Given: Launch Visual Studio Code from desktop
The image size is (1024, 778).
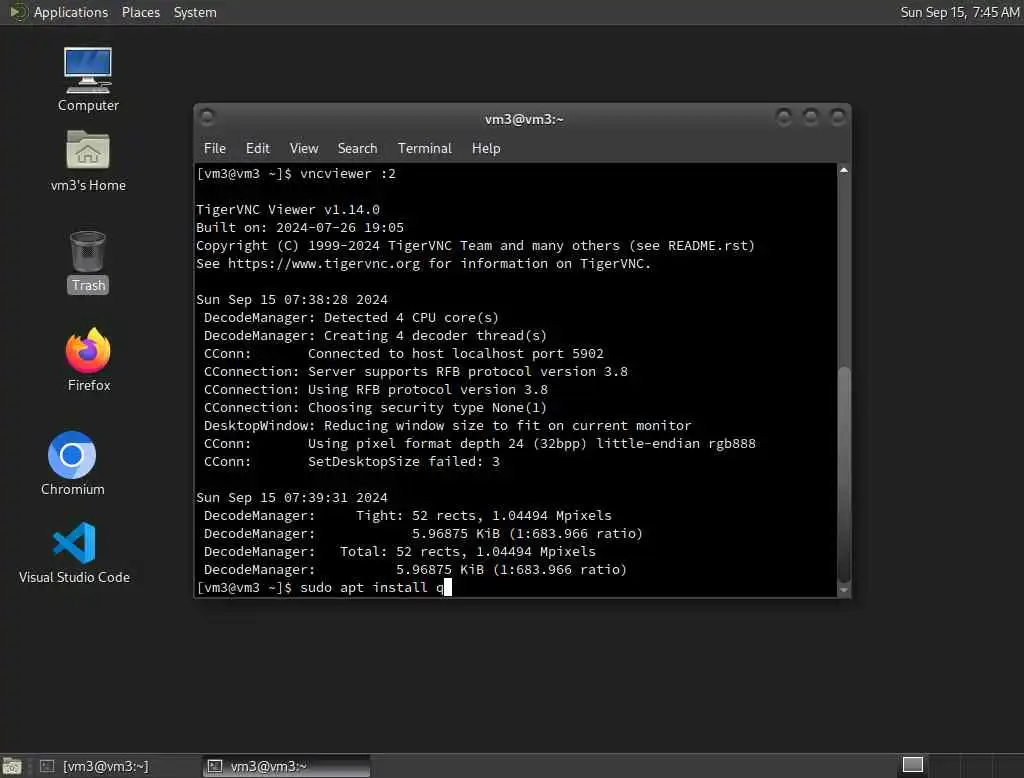Looking at the screenshot, I should click(74, 552).
